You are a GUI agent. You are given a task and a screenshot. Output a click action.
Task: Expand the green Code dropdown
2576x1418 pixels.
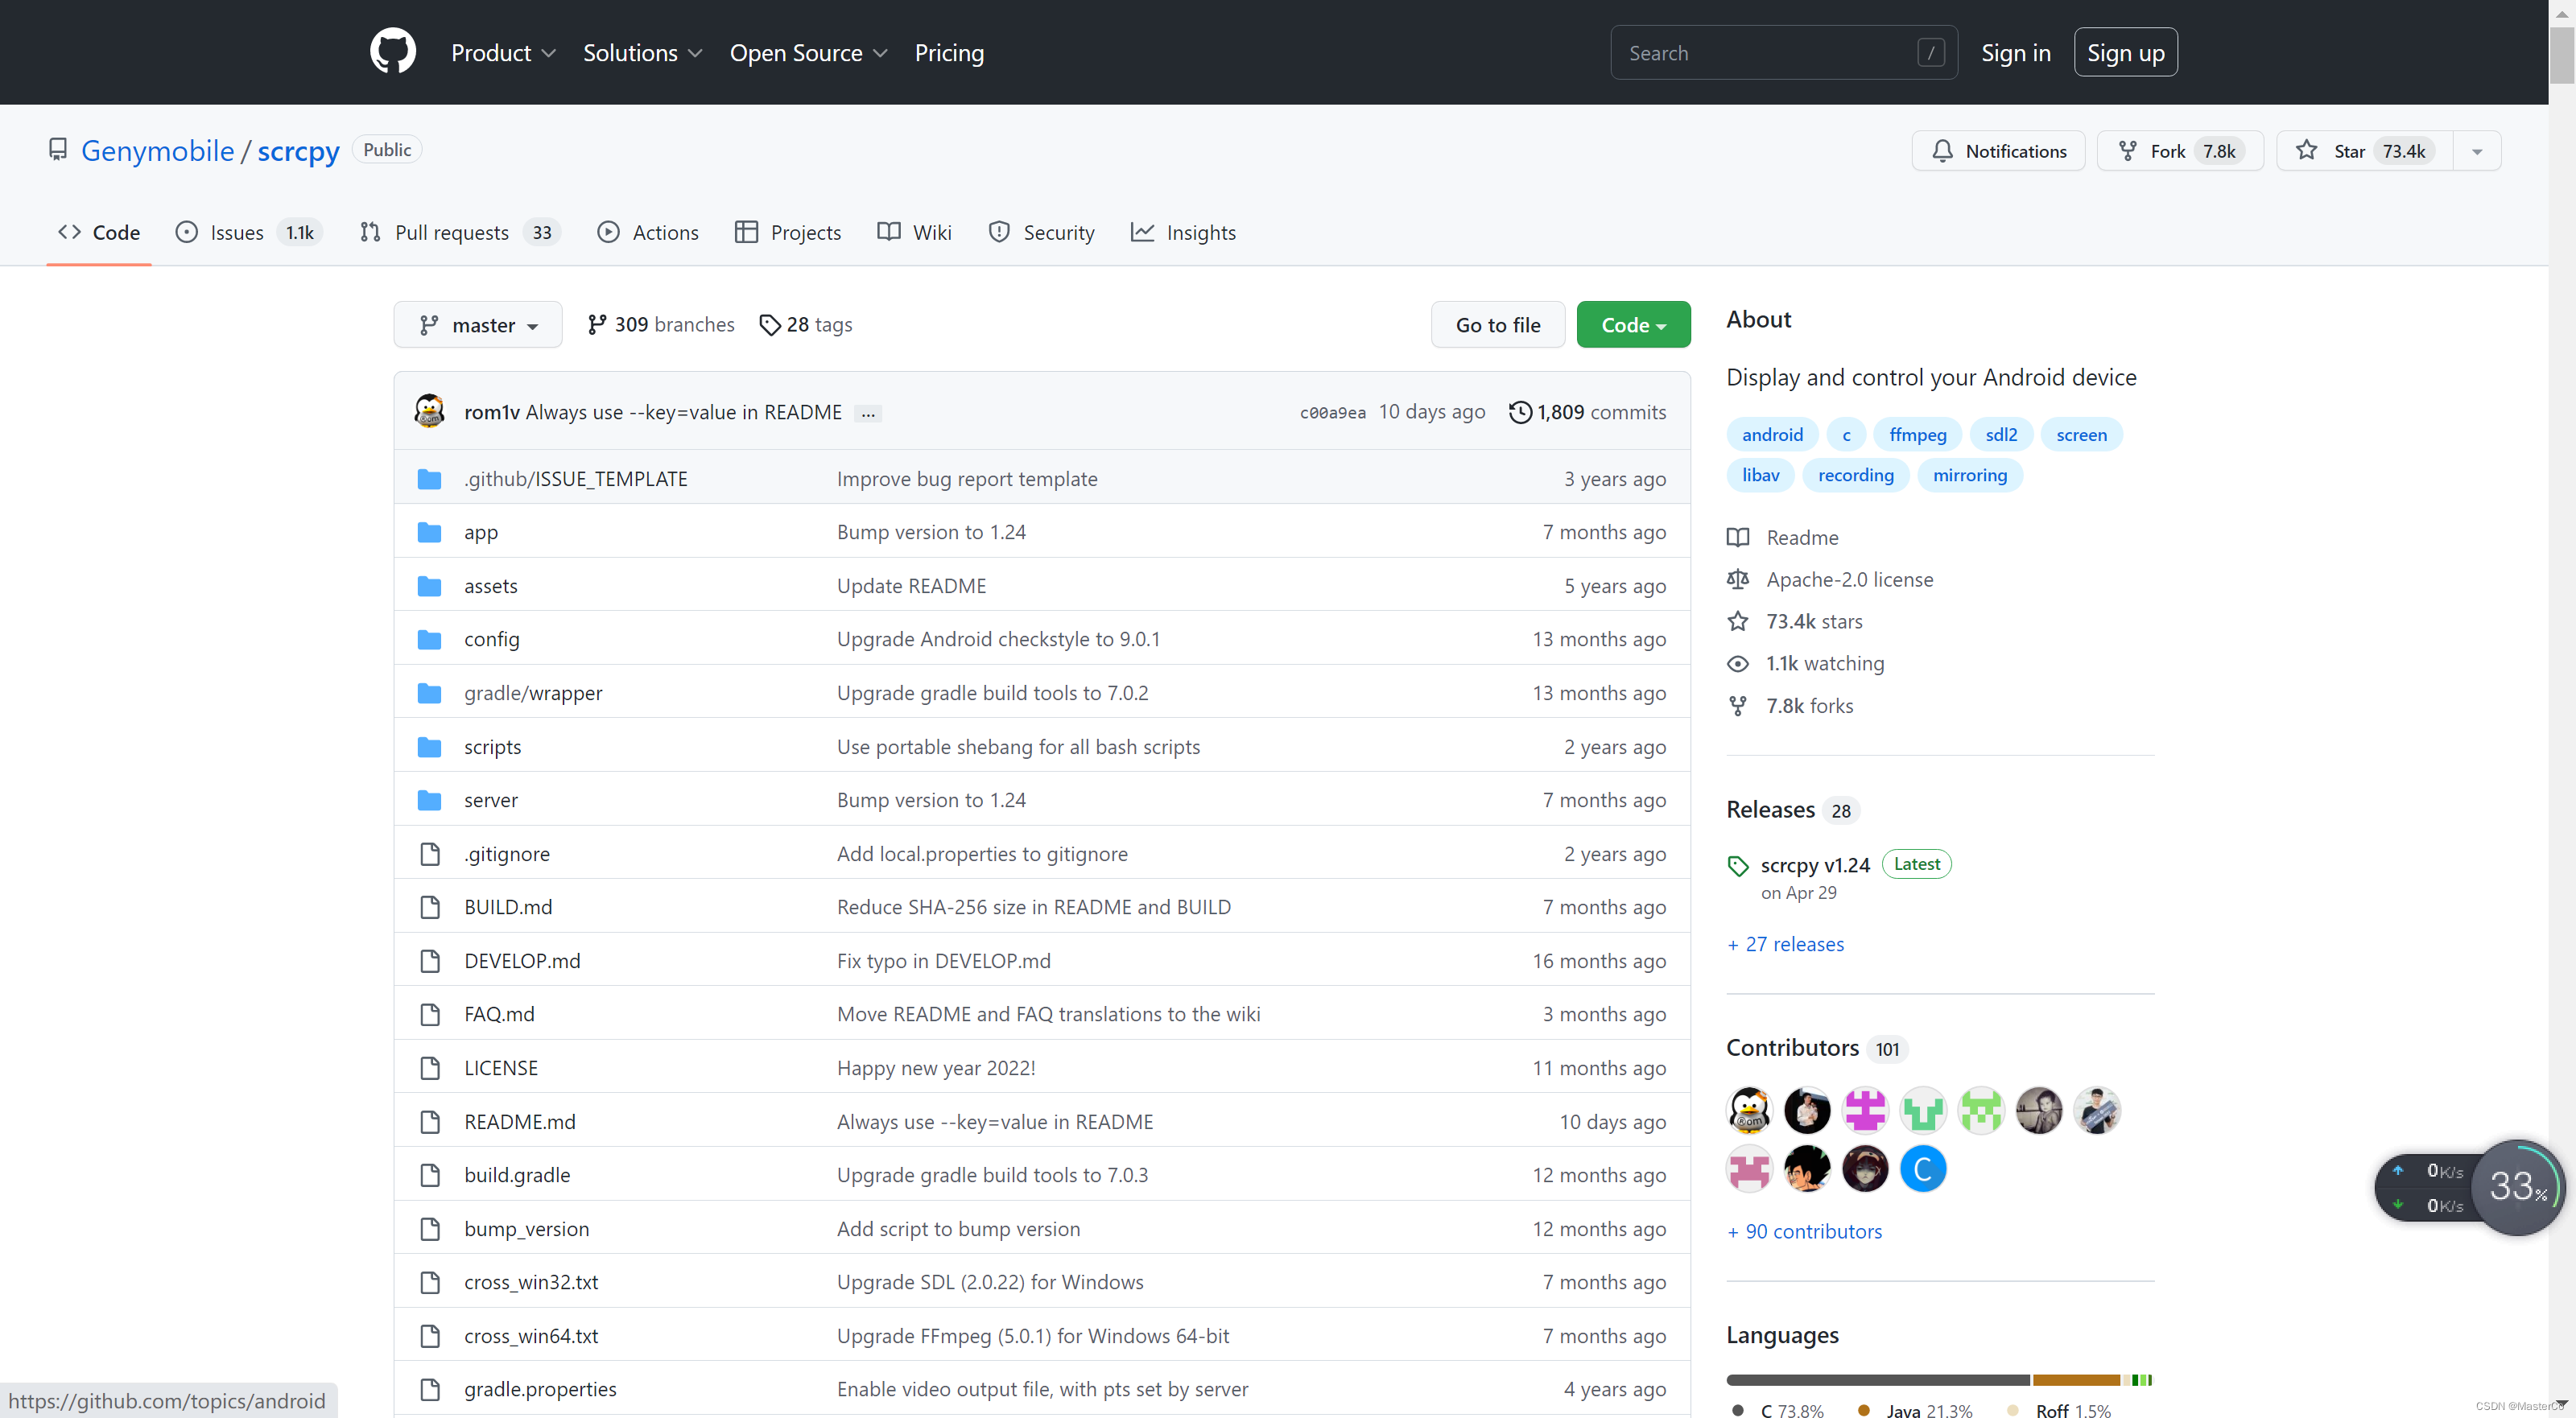click(x=1632, y=325)
